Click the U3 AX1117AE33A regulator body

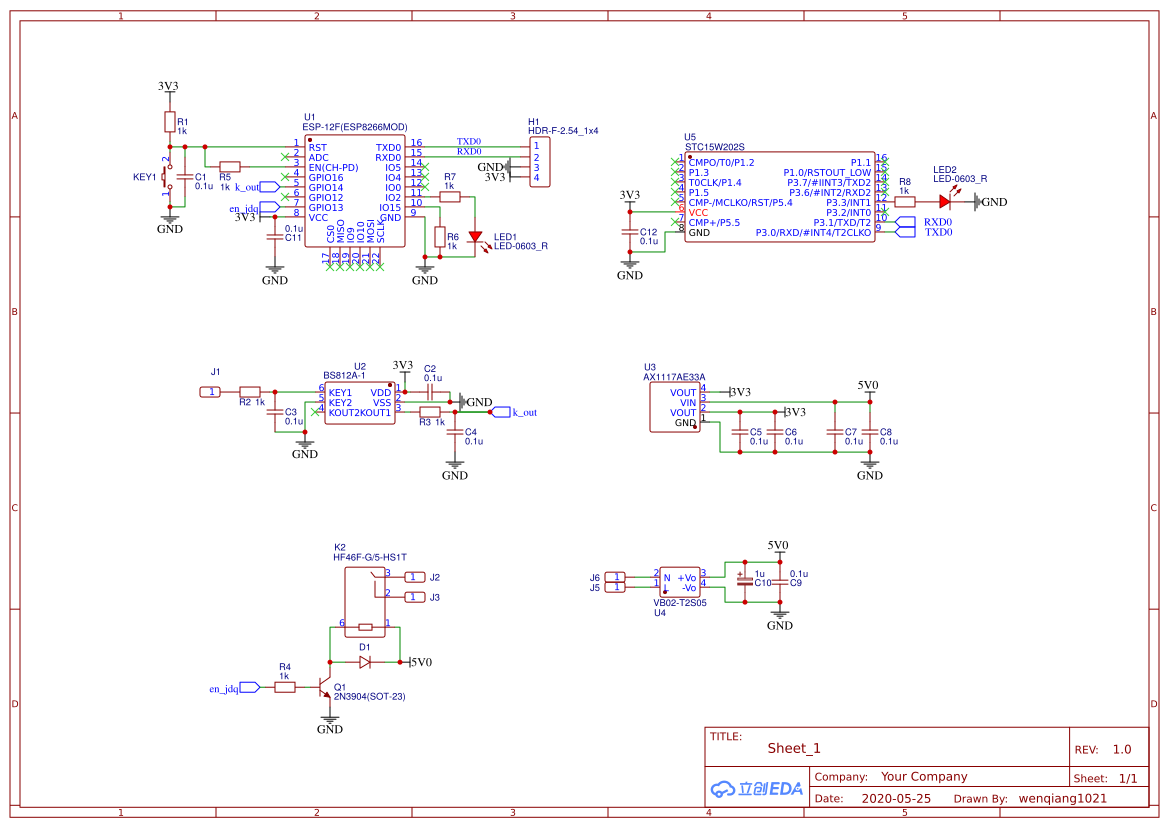[x=675, y=407]
